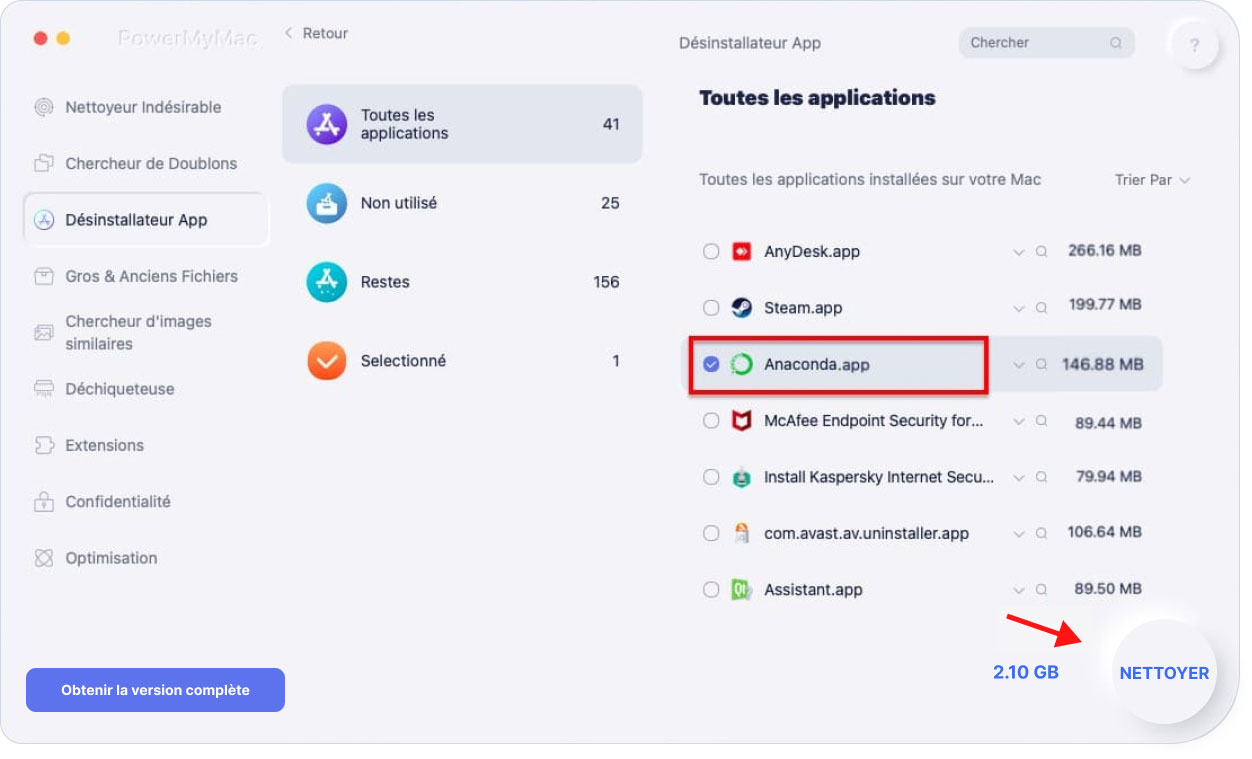Select Steam.app for removal
This screenshot has width=1252, height=759.
[711, 308]
